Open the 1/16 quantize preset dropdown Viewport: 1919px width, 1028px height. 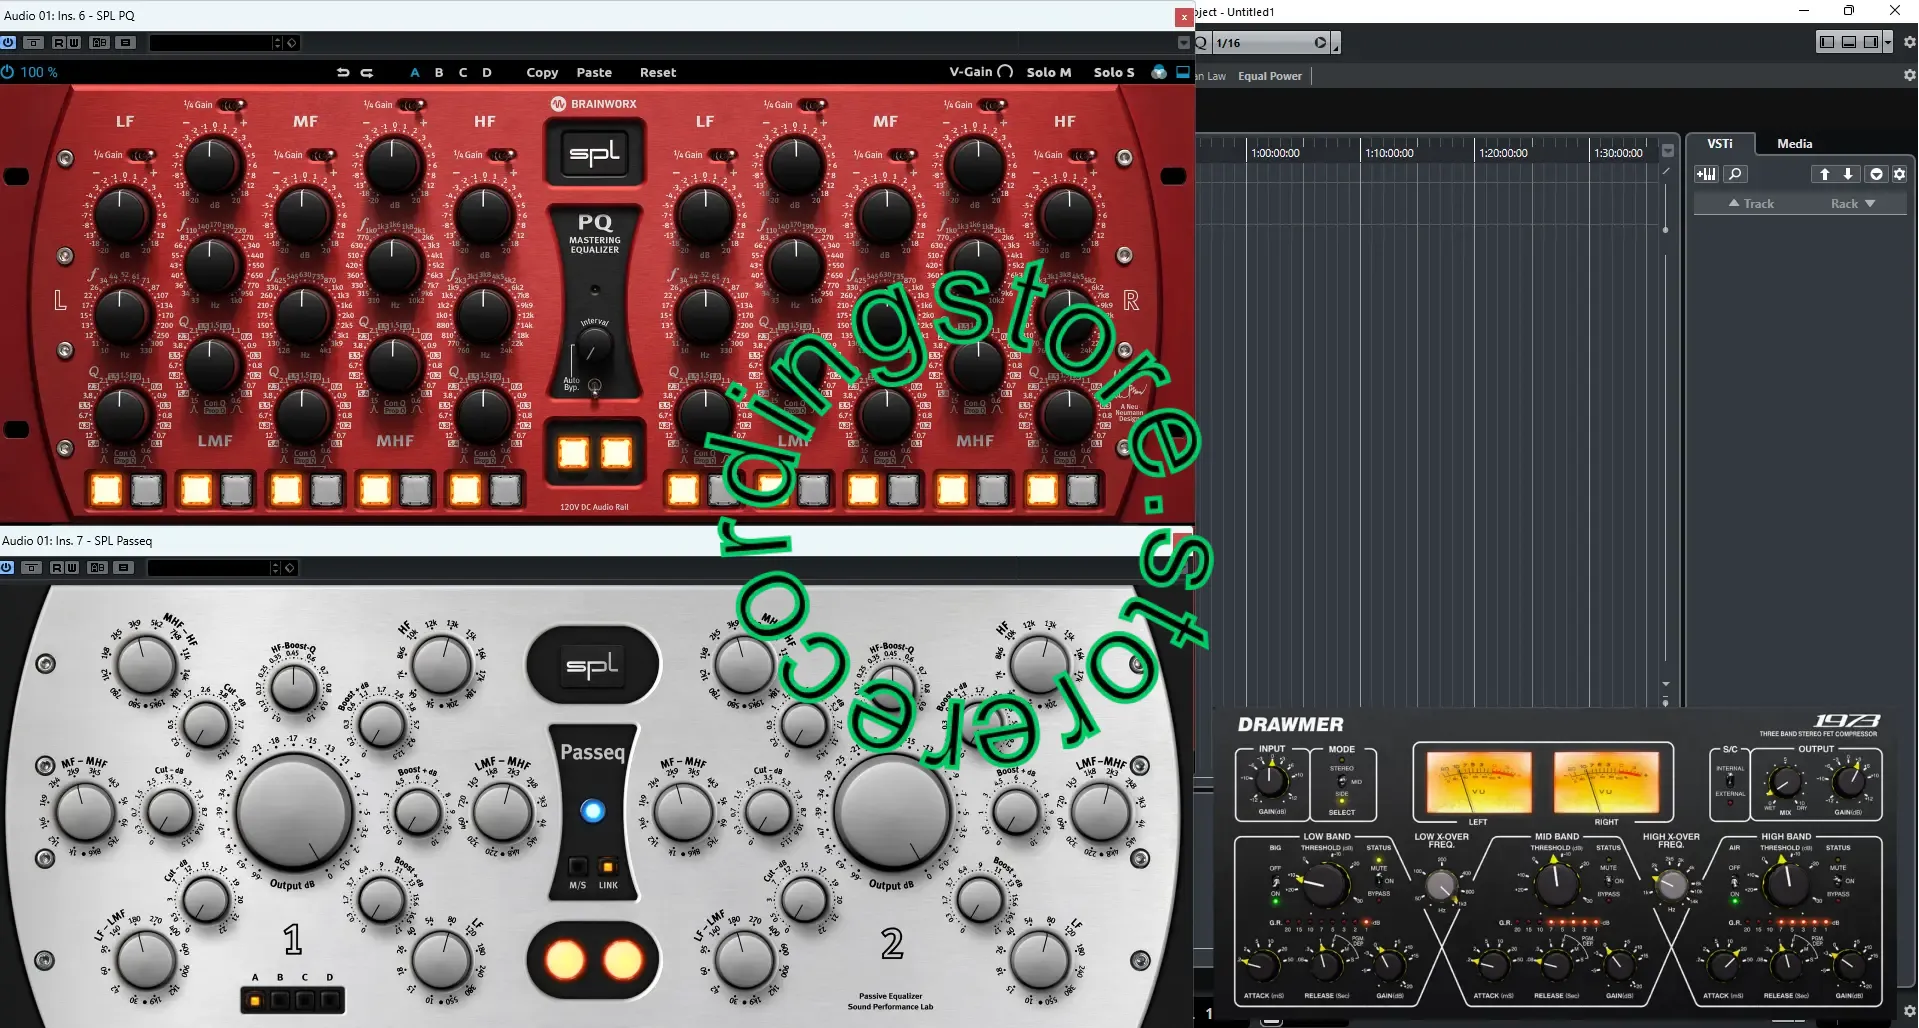point(1271,43)
